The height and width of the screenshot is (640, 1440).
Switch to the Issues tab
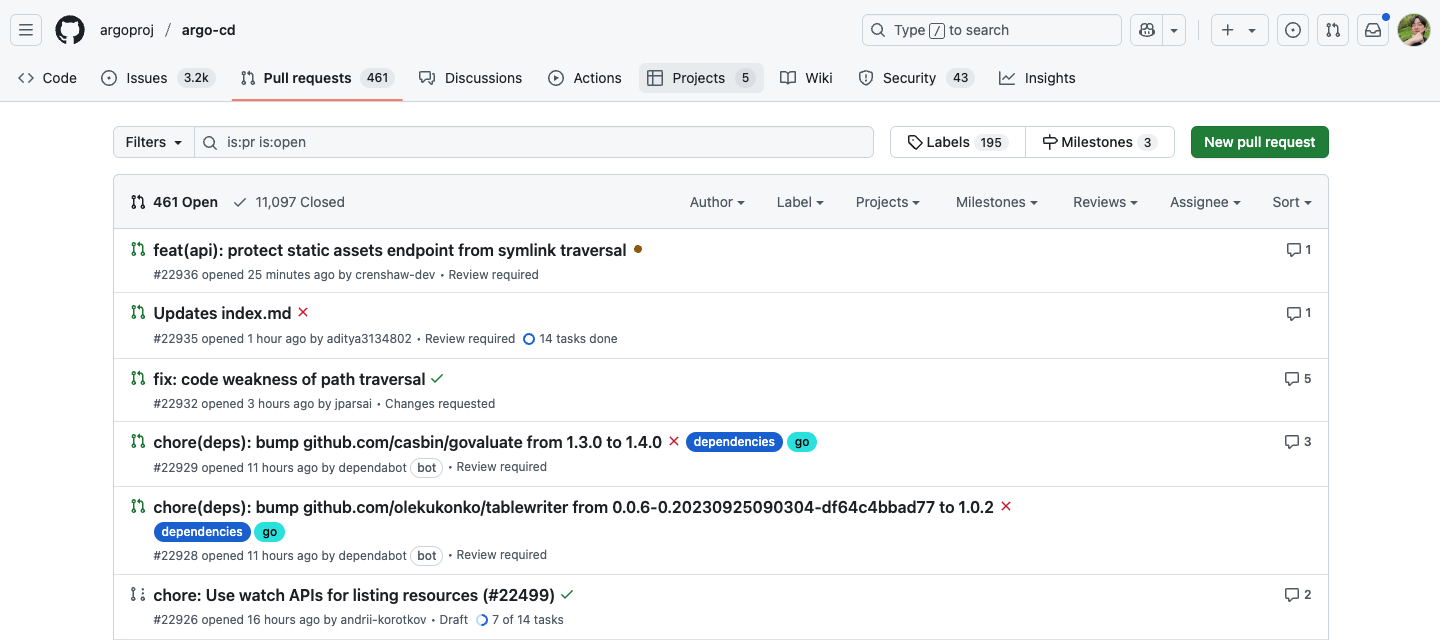pos(158,78)
